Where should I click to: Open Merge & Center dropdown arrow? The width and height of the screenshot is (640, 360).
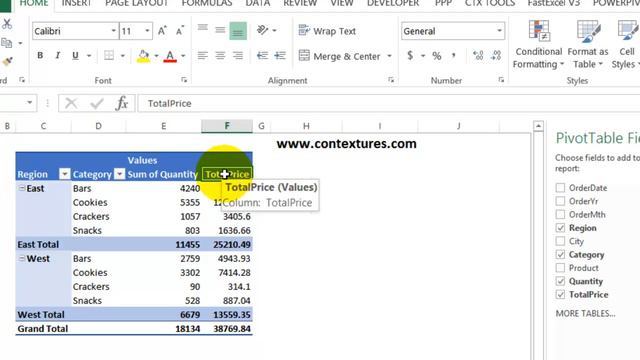pyautogui.click(x=389, y=56)
